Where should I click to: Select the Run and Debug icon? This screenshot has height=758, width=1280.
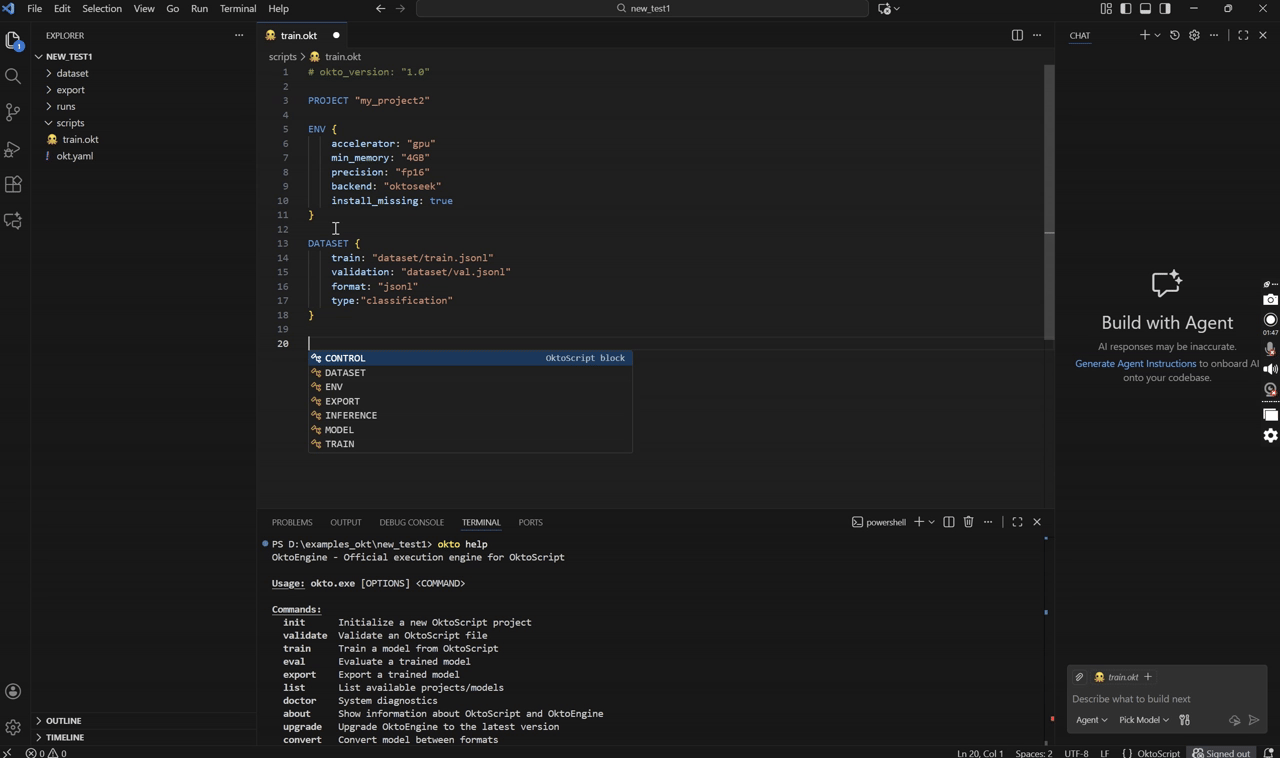click(13, 150)
